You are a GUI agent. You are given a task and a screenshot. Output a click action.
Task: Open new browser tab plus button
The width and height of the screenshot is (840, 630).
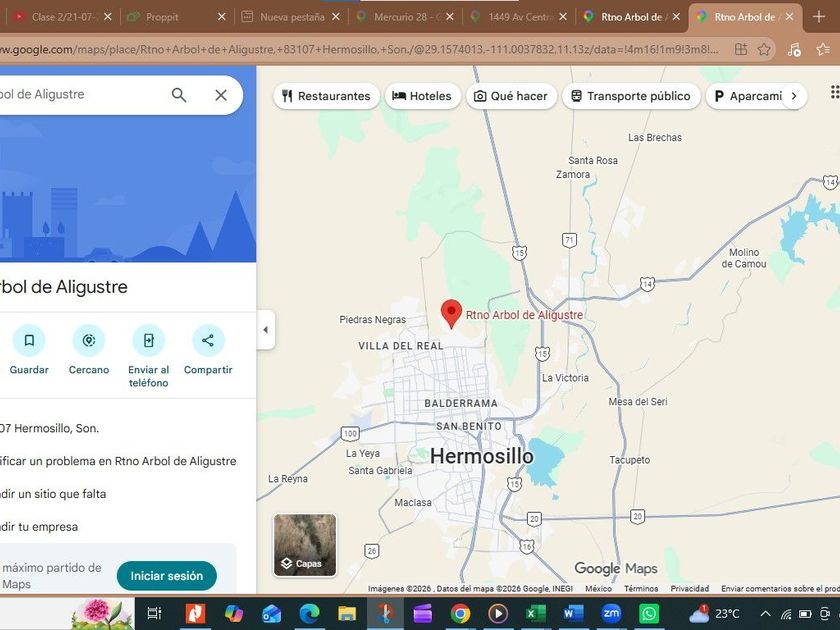coord(818,17)
